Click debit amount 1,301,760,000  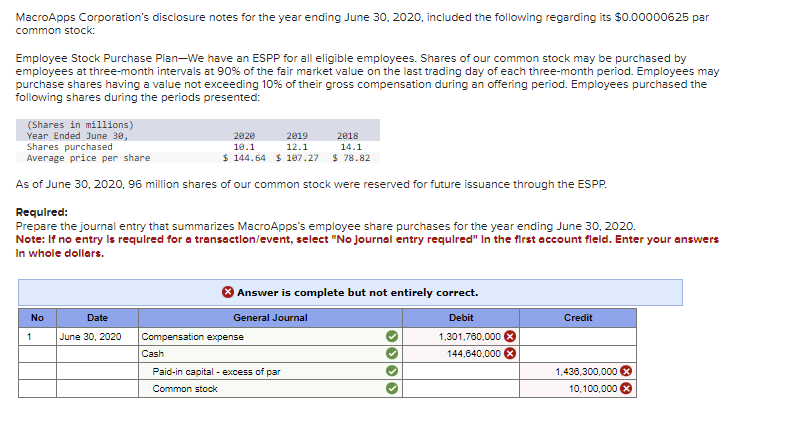[x=470, y=337]
